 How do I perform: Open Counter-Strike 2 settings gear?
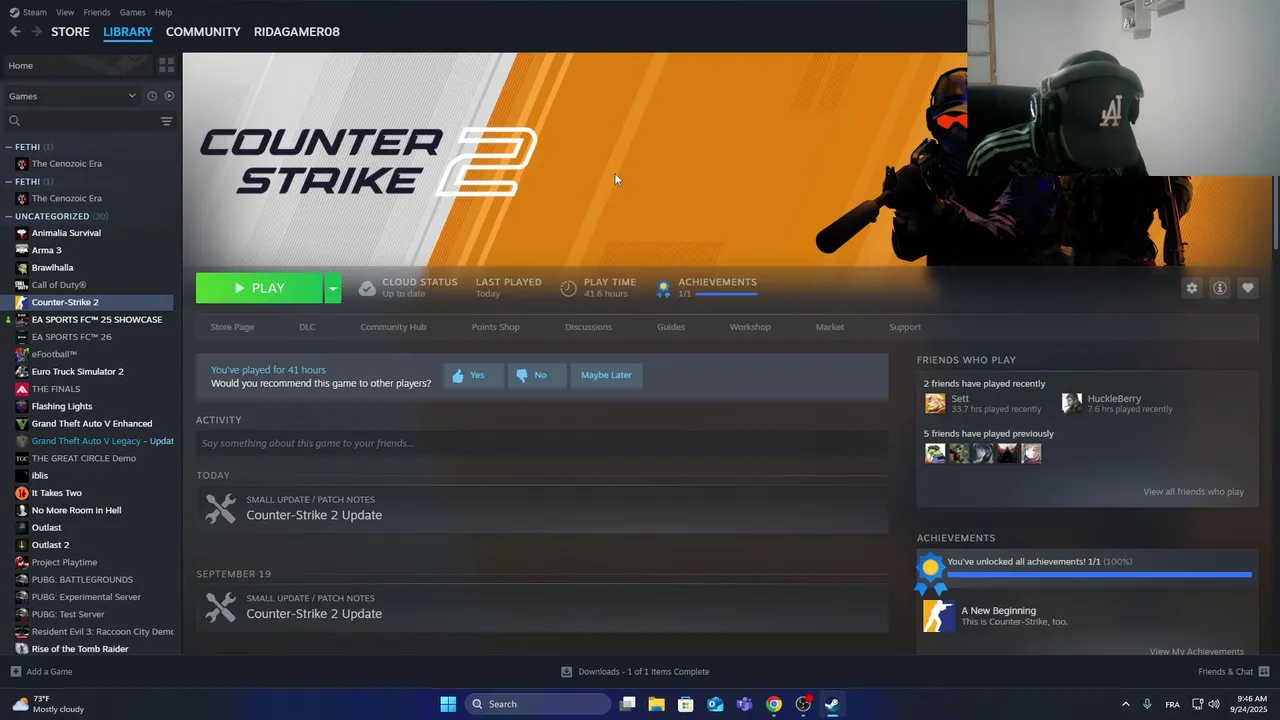click(x=1192, y=288)
